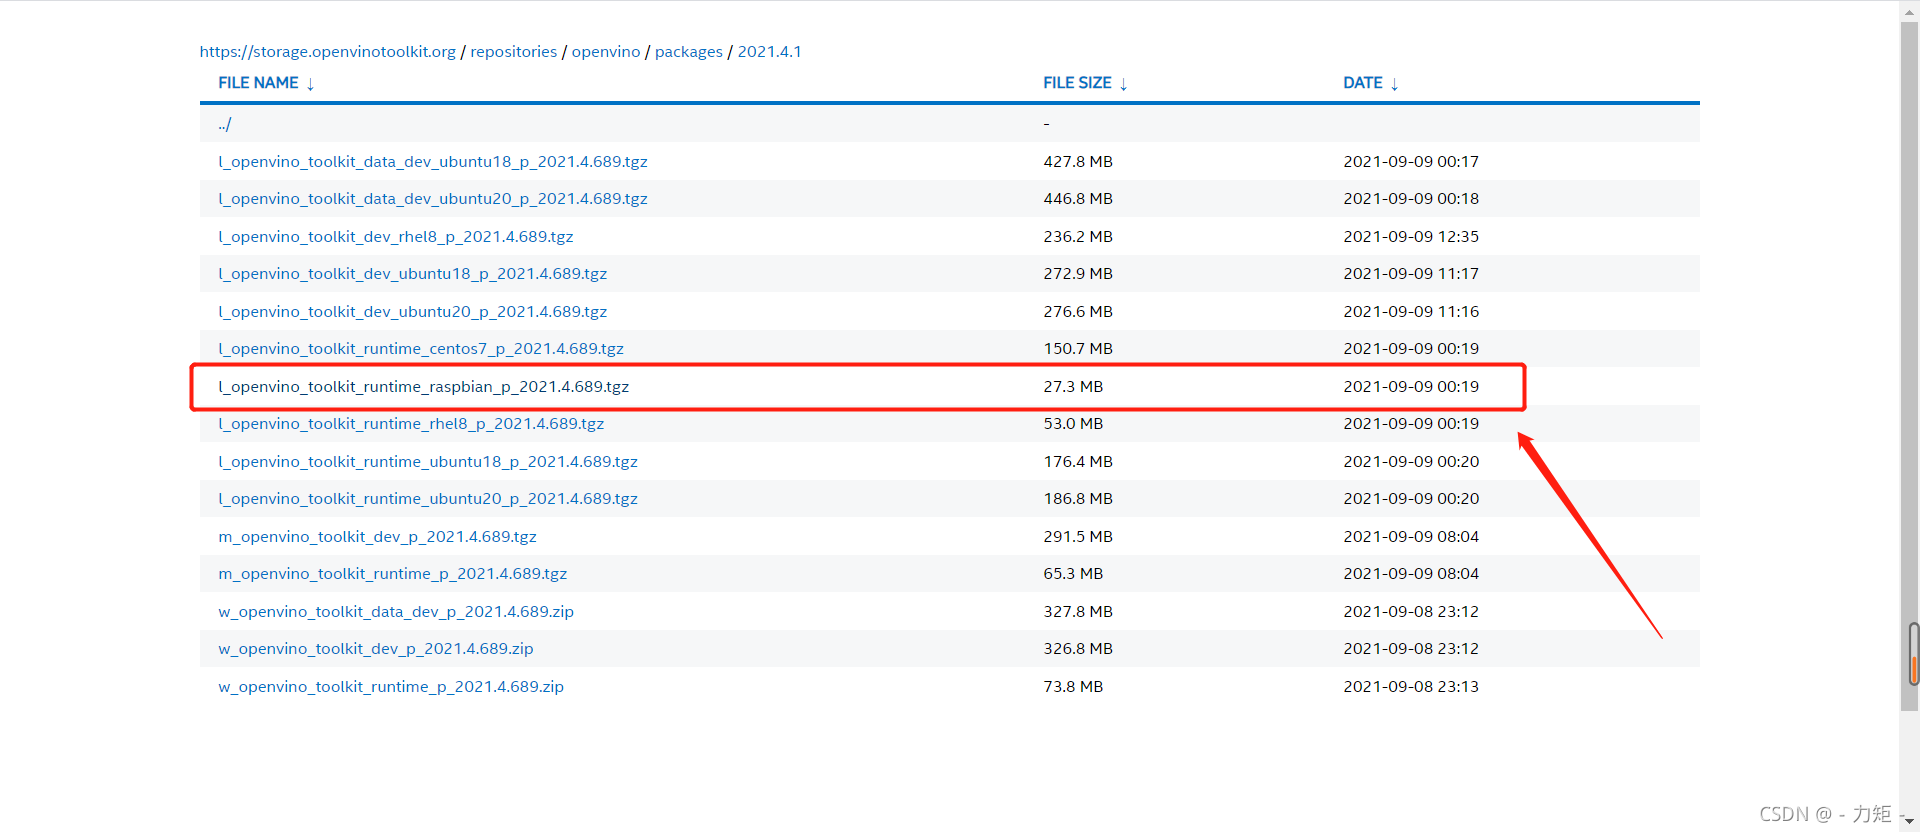
Task: Download m_openvino_toolkit_dev_p tgz
Action: tap(377, 537)
